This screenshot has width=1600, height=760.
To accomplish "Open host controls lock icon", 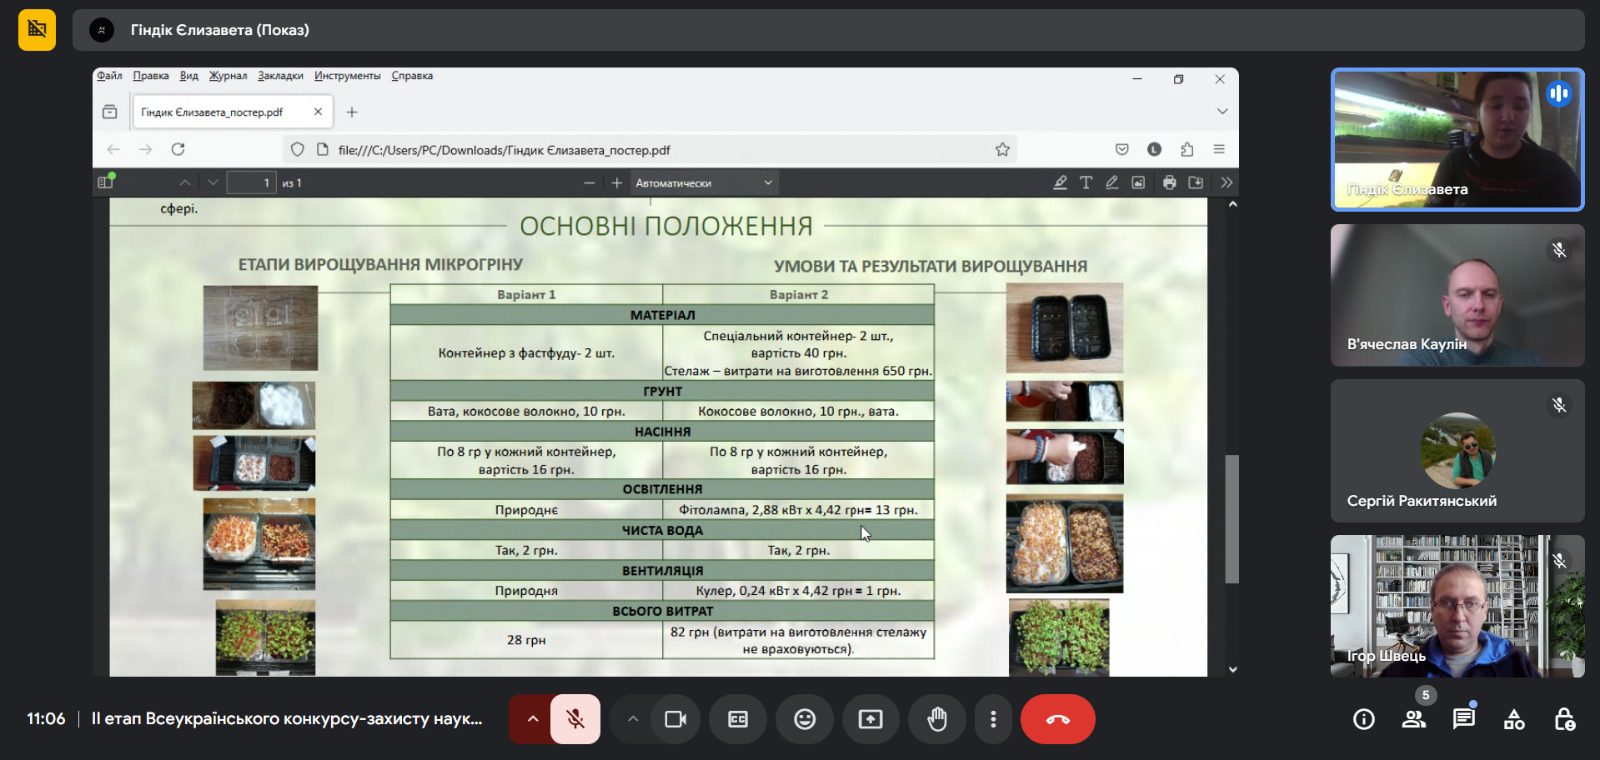I will [x=1565, y=719].
